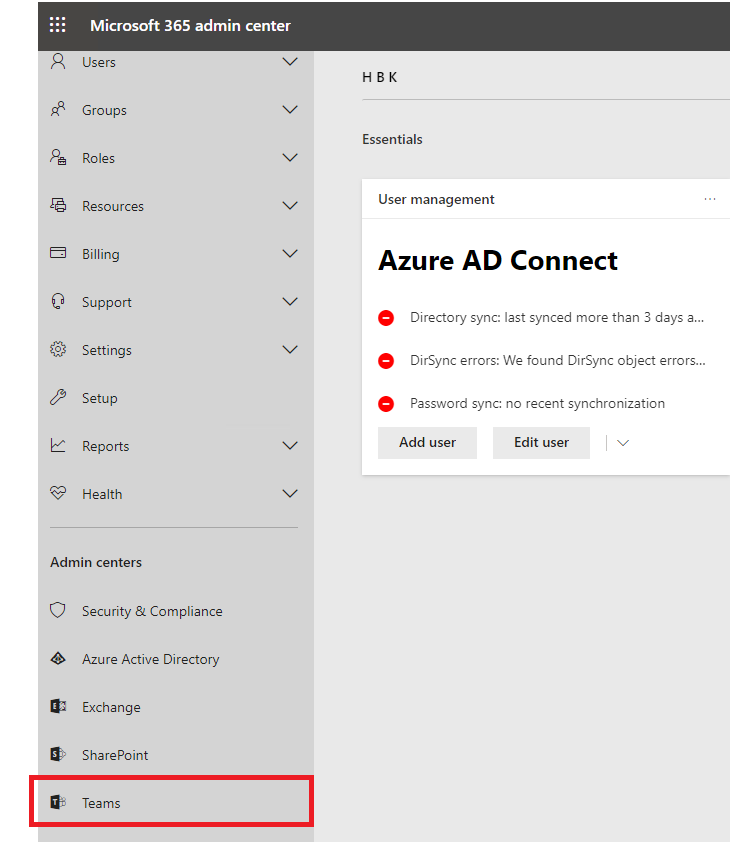The image size is (730, 842).
Task: Expand the Users section chevron
Action: point(290,62)
